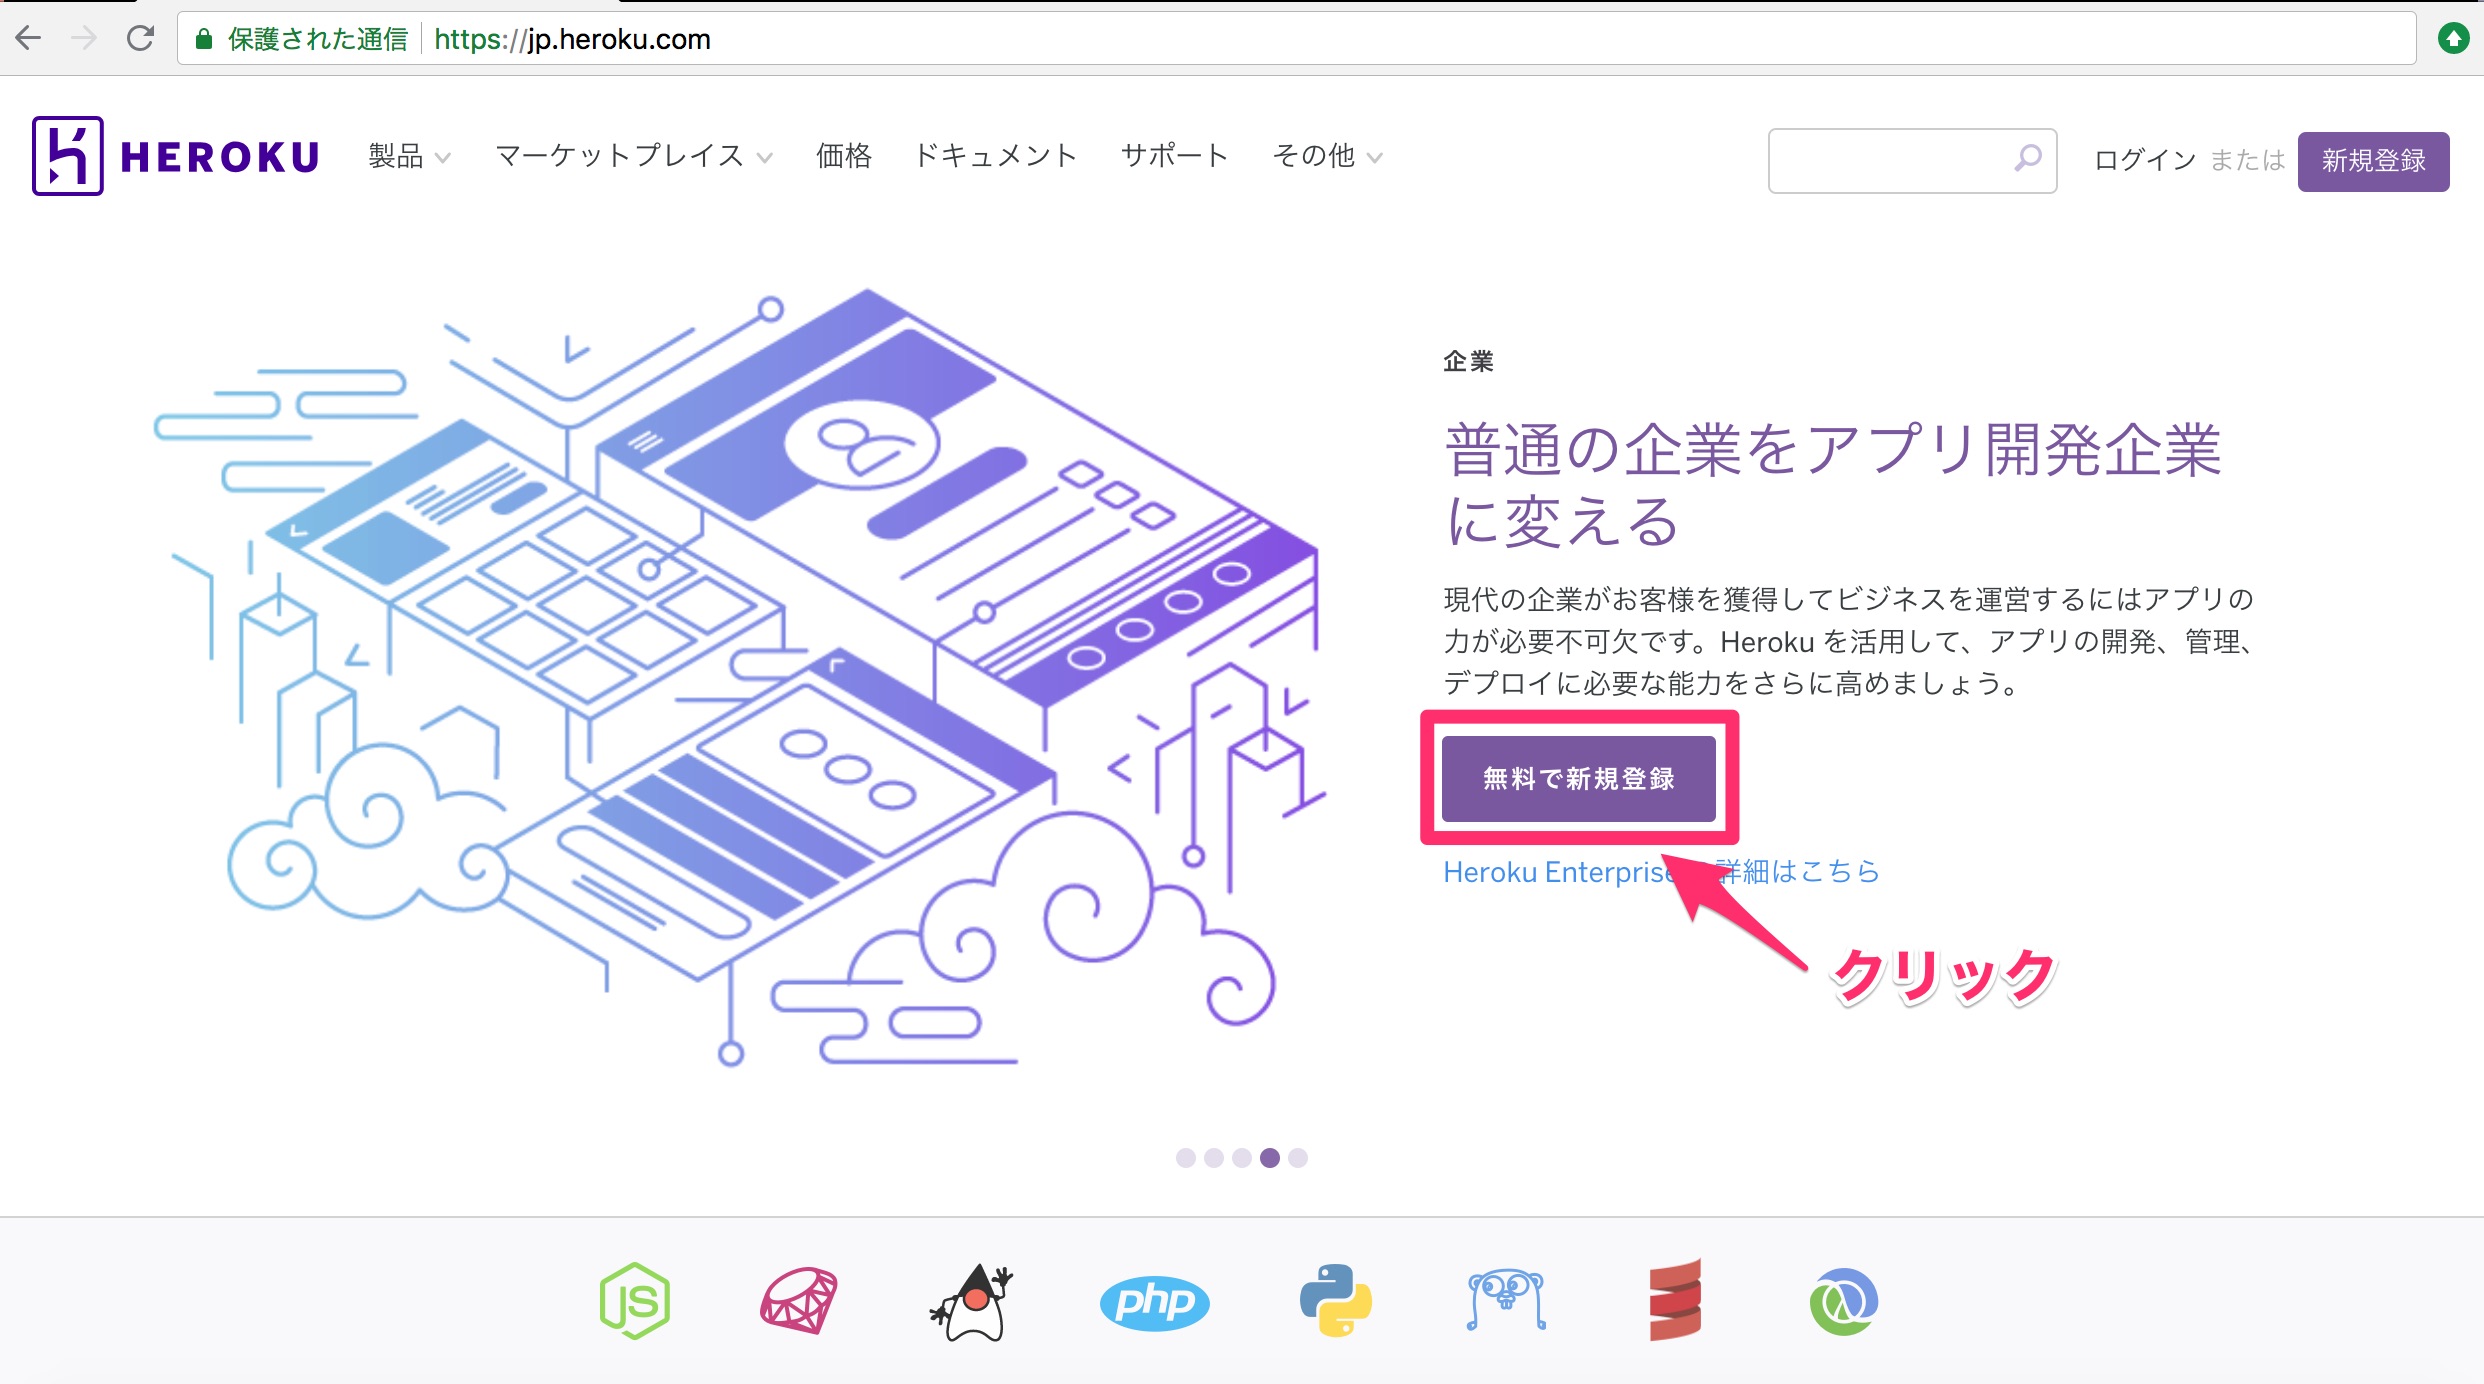Click the Heroku logo icon
The height and width of the screenshot is (1384, 2484).
pyautogui.click(x=67, y=156)
